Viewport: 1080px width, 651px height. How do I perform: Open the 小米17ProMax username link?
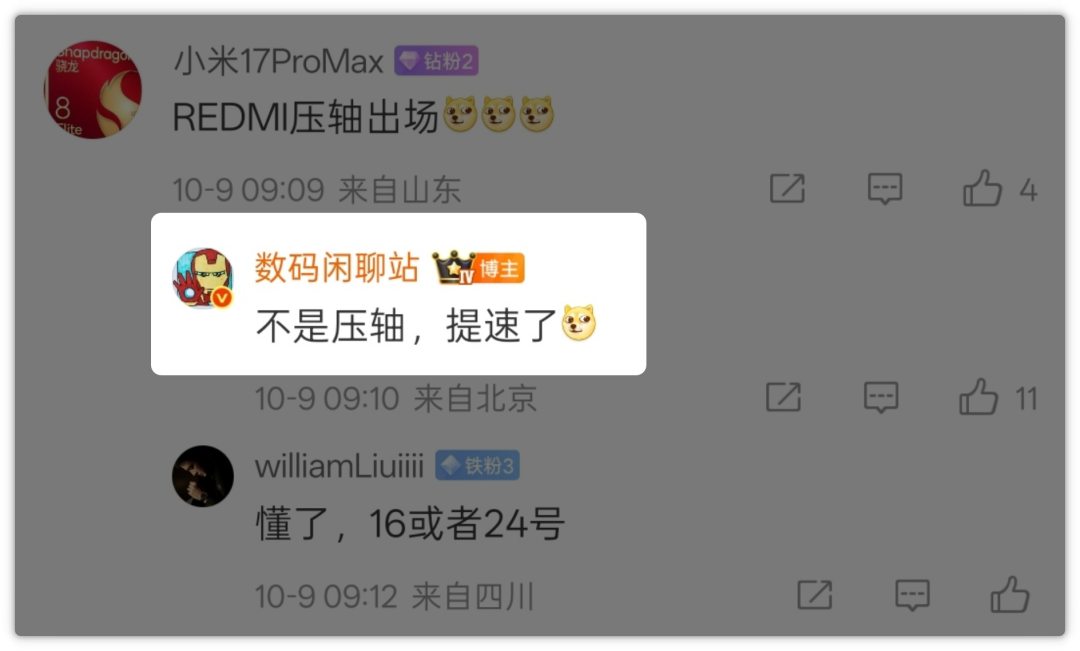coord(278,61)
